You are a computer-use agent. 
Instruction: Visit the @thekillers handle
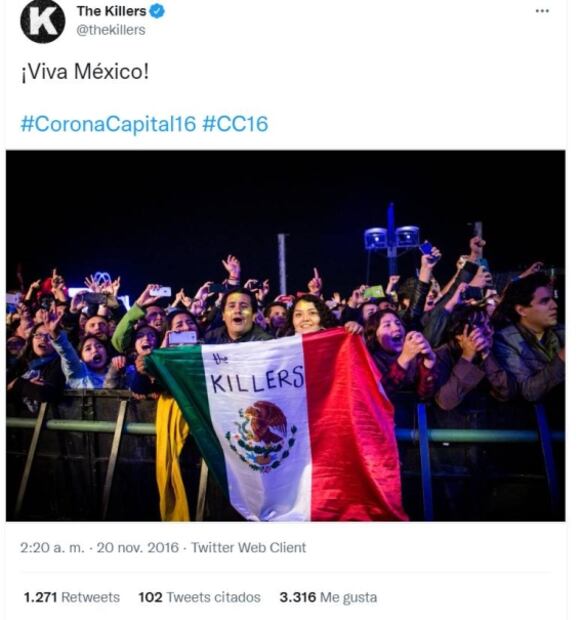[111, 30]
